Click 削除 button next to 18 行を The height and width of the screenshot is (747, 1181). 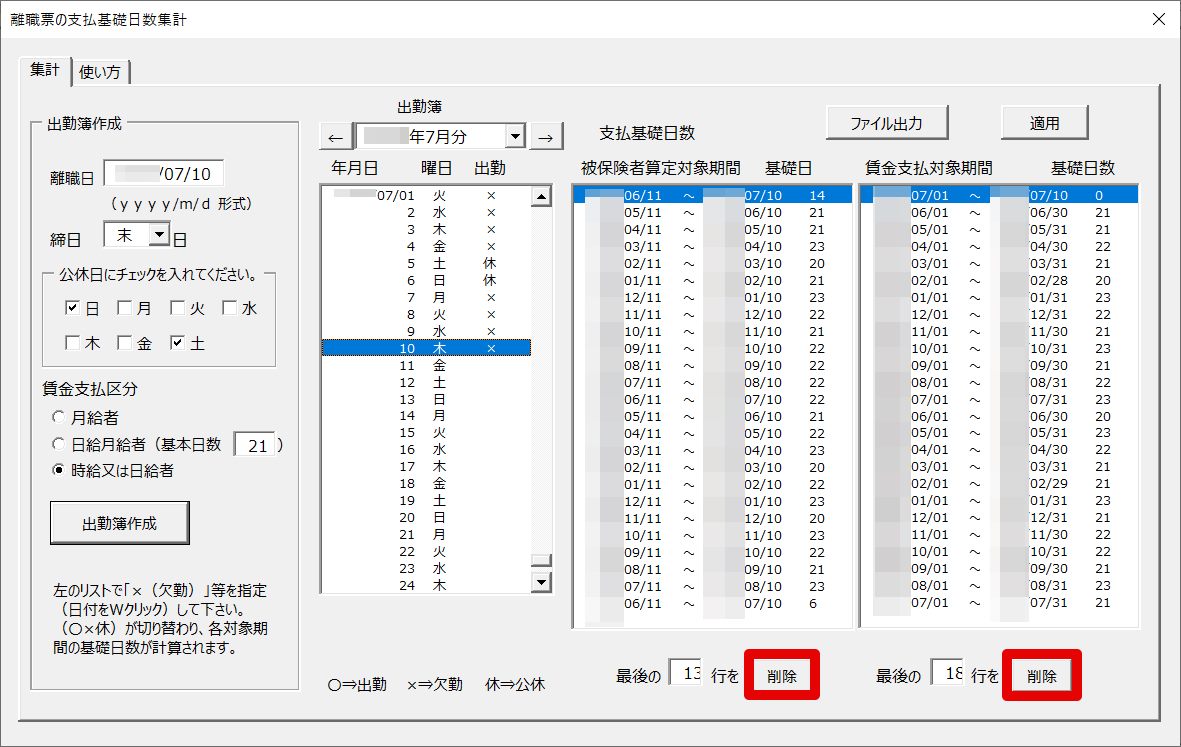click(x=1042, y=675)
